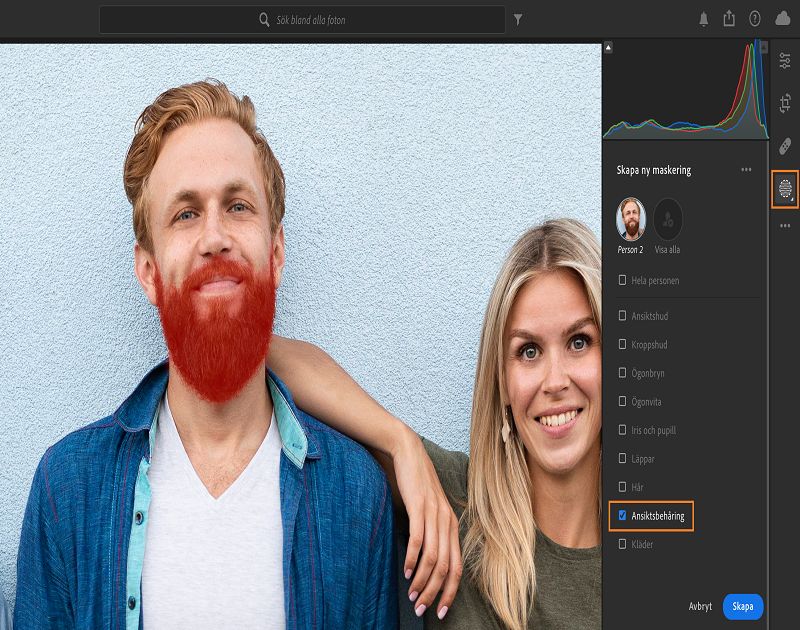This screenshot has width=800, height=630.
Task: Click the Share export icon
Action: tap(729, 18)
